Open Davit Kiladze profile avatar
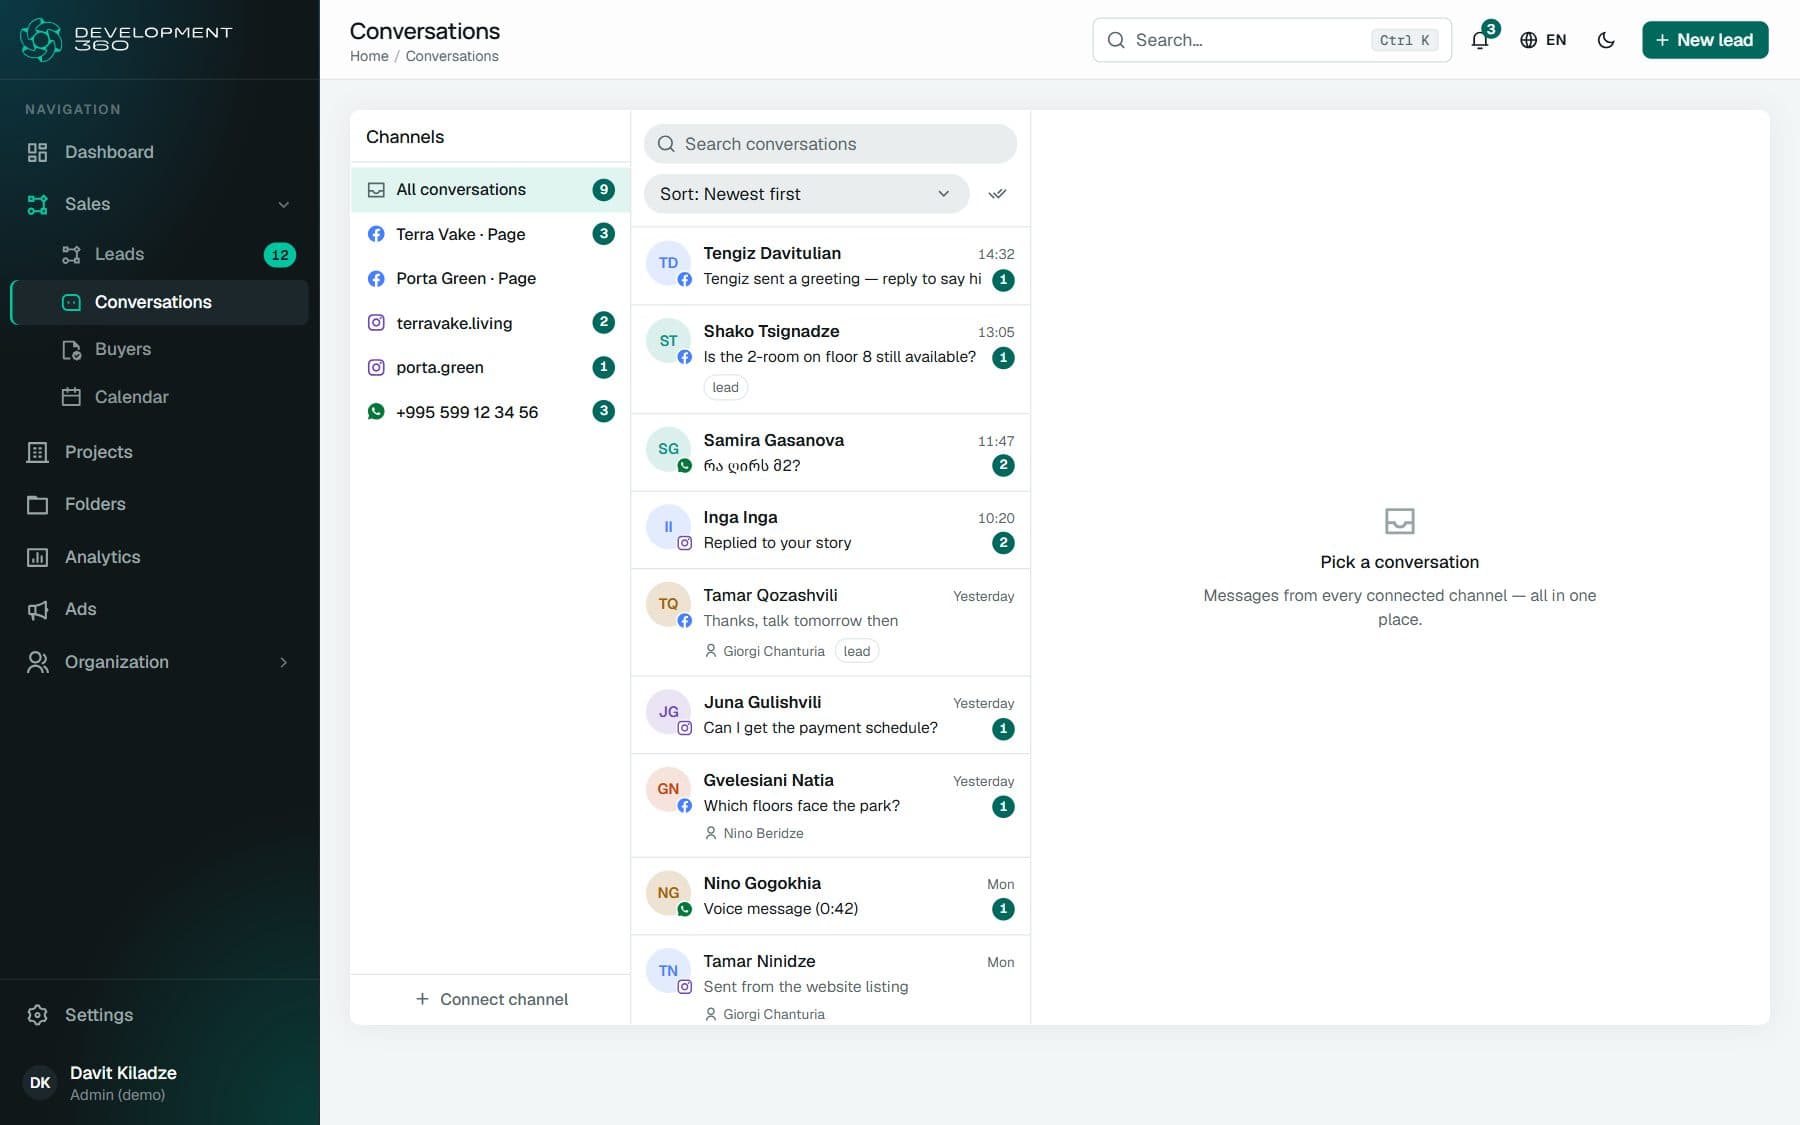 pos(40,1082)
